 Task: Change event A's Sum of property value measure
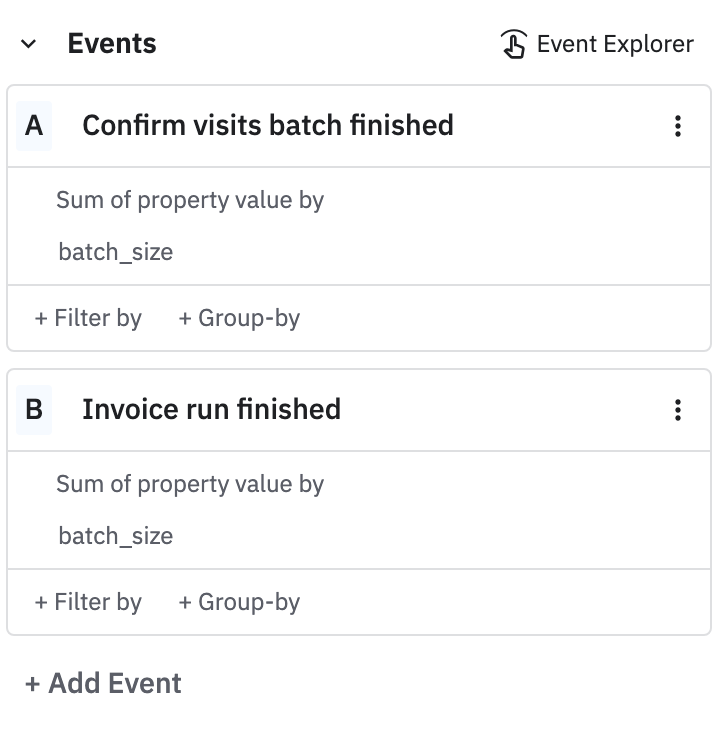click(x=190, y=200)
